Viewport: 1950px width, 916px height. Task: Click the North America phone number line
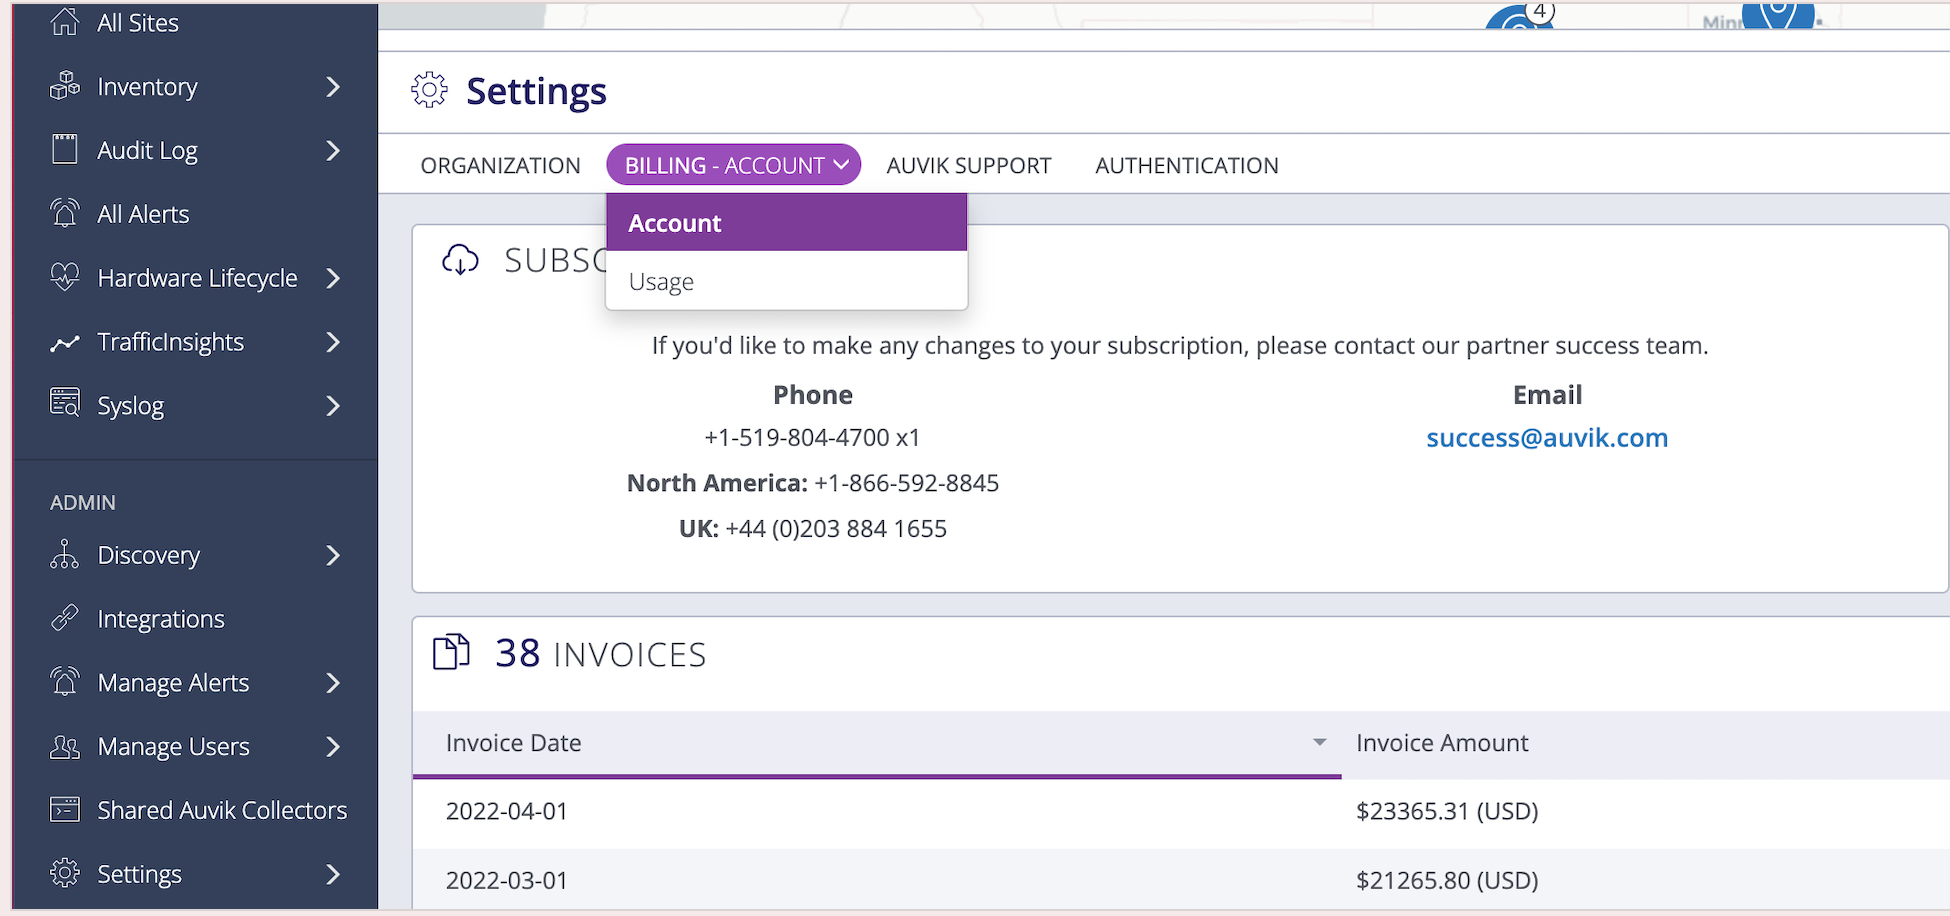pos(813,483)
